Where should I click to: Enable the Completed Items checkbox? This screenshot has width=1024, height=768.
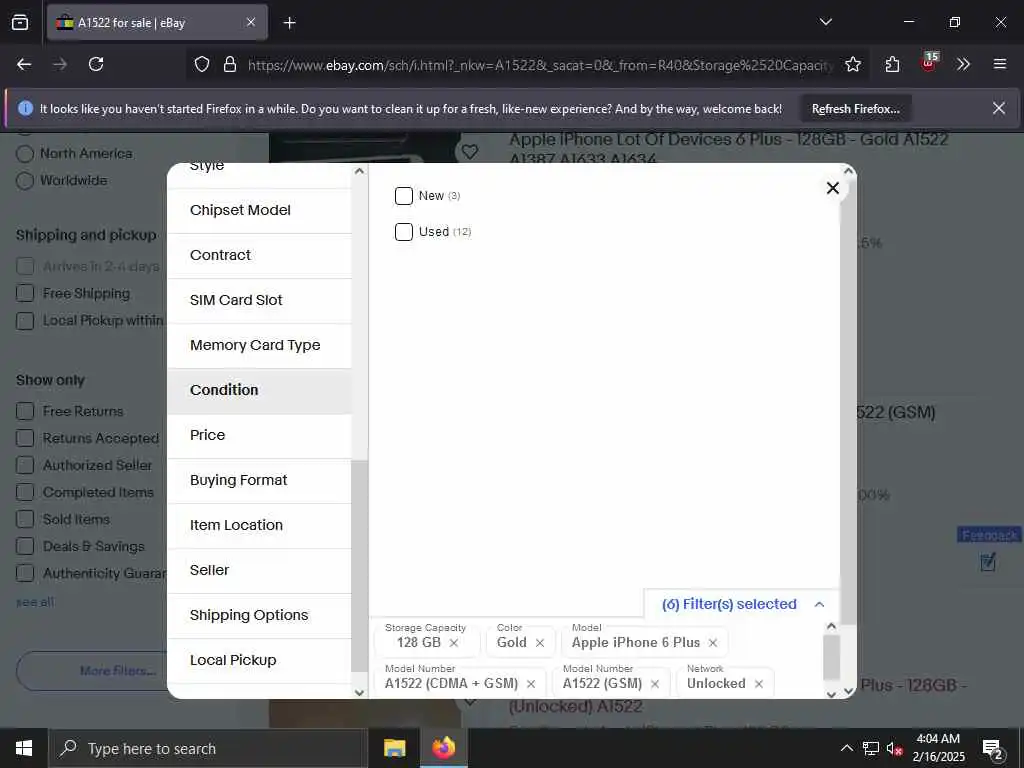[x=25, y=492]
